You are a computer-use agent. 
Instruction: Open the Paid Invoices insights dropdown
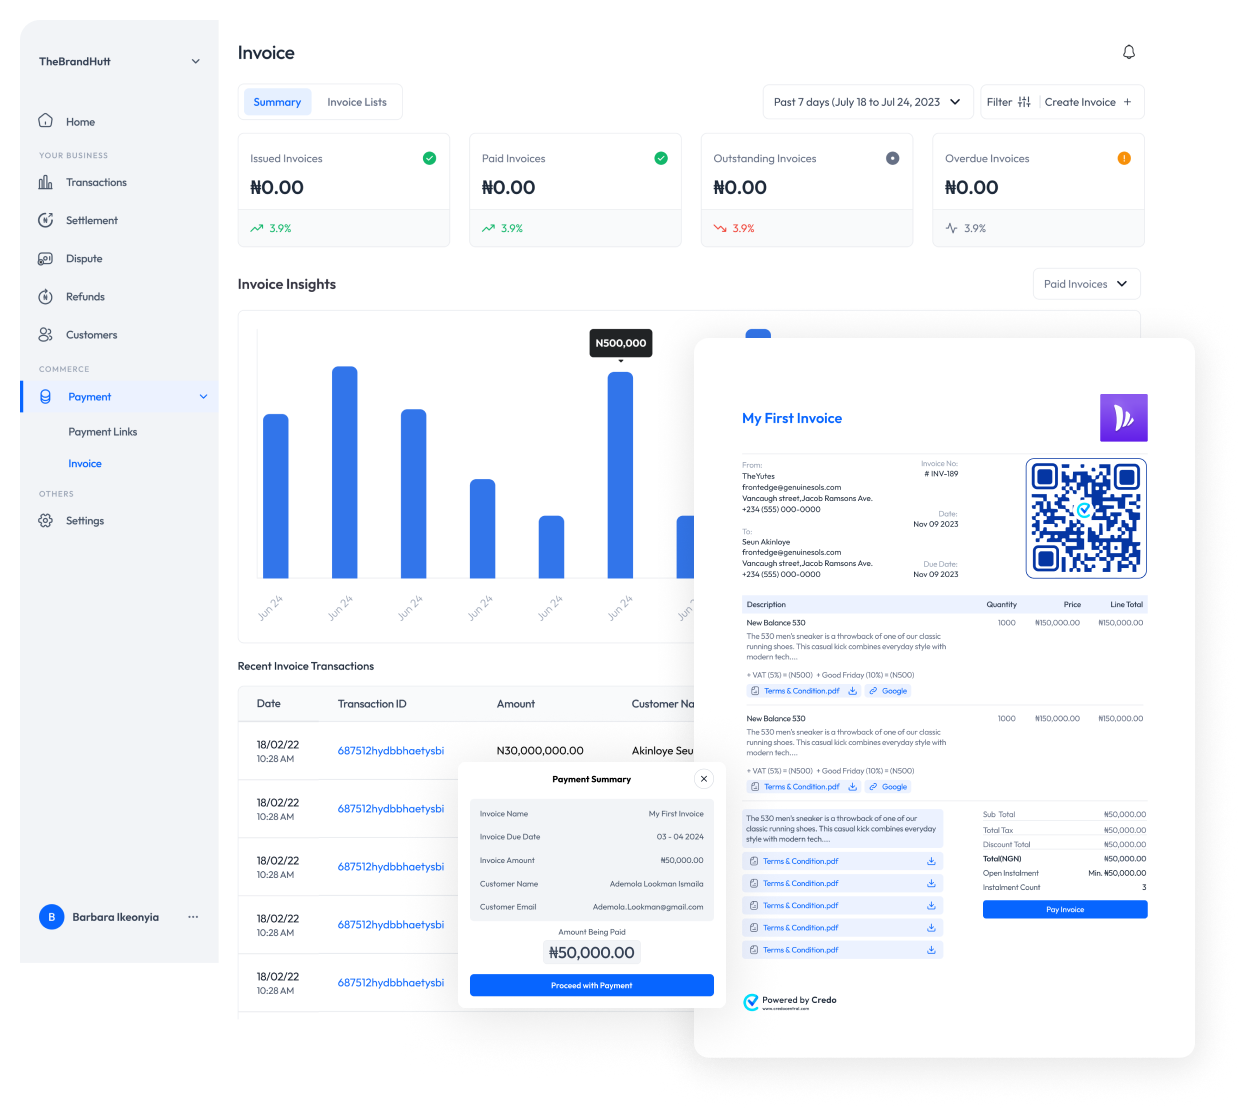coord(1086,284)
